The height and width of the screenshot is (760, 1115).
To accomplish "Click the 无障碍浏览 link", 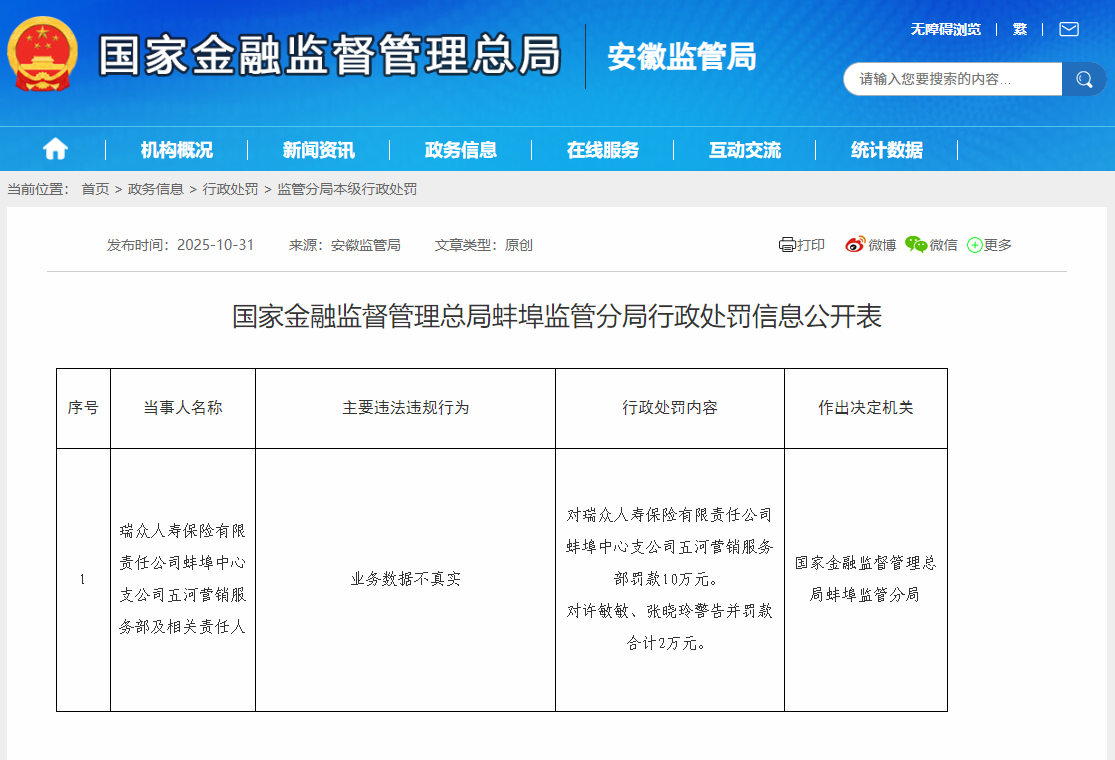I will 946,29.
